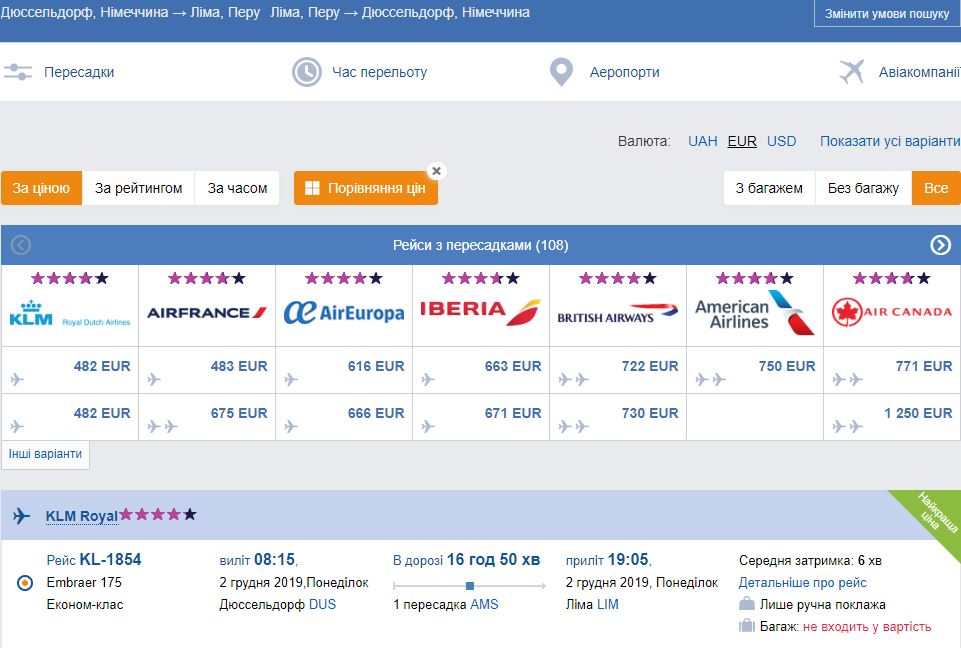Expand Інші варіанти options

click(45, 454)
